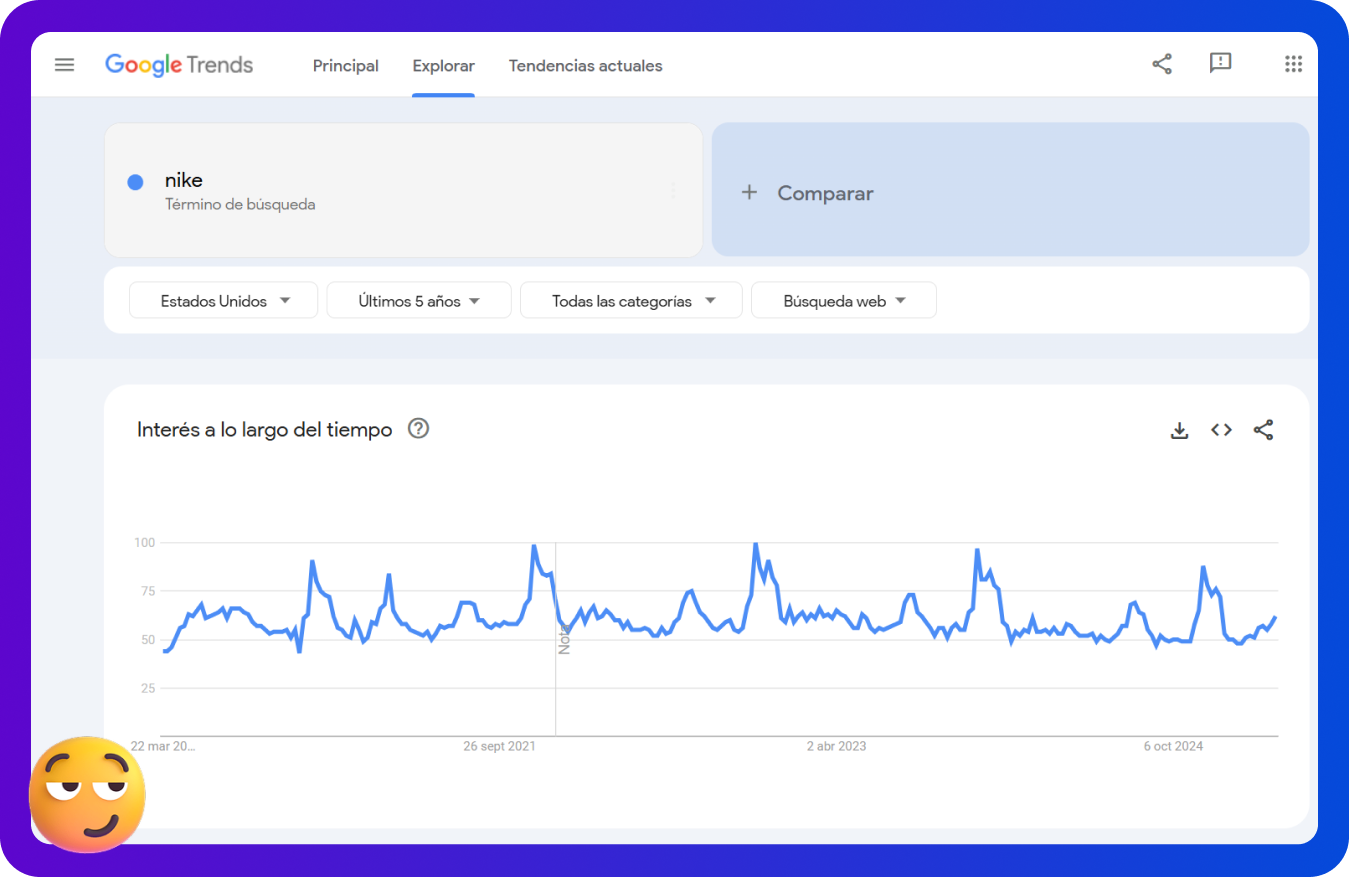Click the plus icon in Comparar

(x=749, y=192)
